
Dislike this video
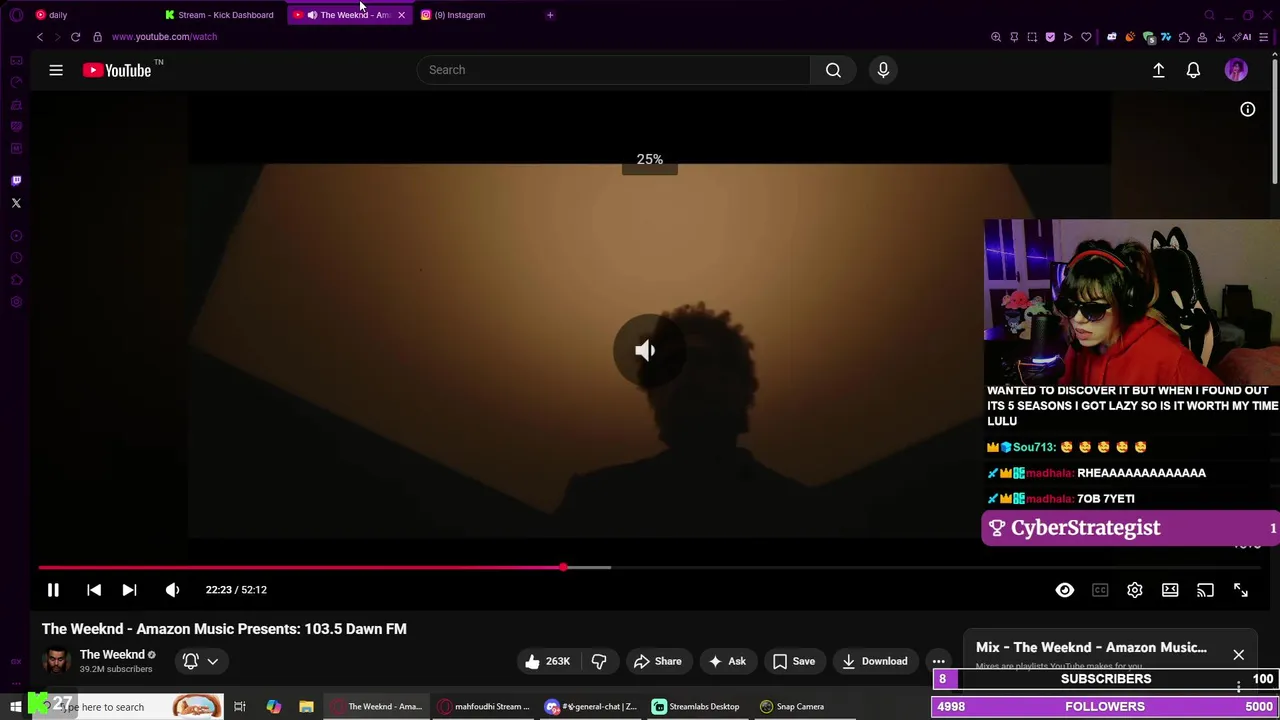pyautogui.click(x=599, y=661)
